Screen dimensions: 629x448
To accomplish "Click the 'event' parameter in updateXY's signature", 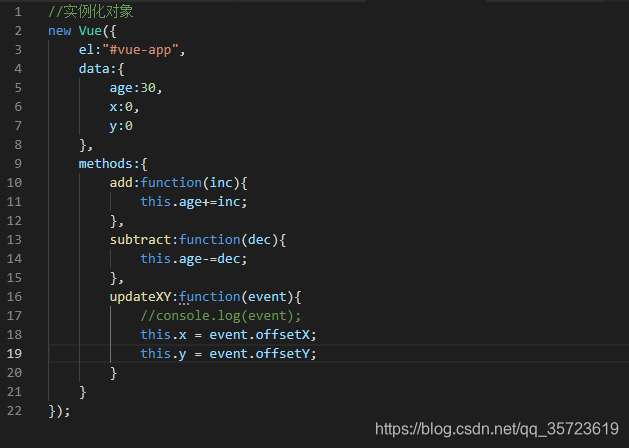I will (x=267, y=297).
